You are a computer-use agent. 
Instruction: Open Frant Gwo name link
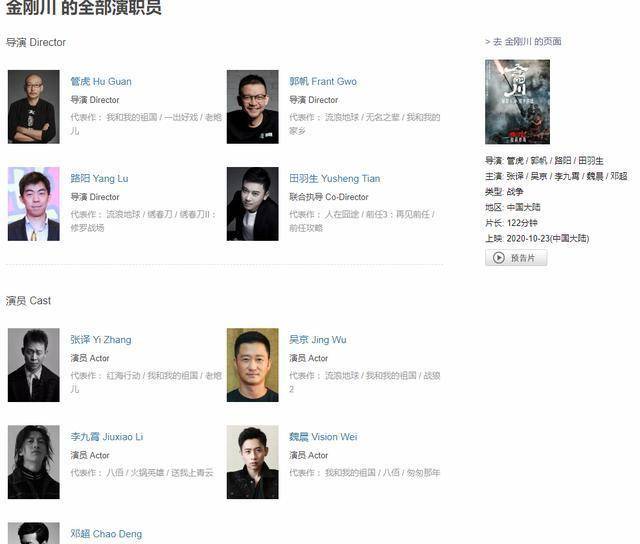323,82
